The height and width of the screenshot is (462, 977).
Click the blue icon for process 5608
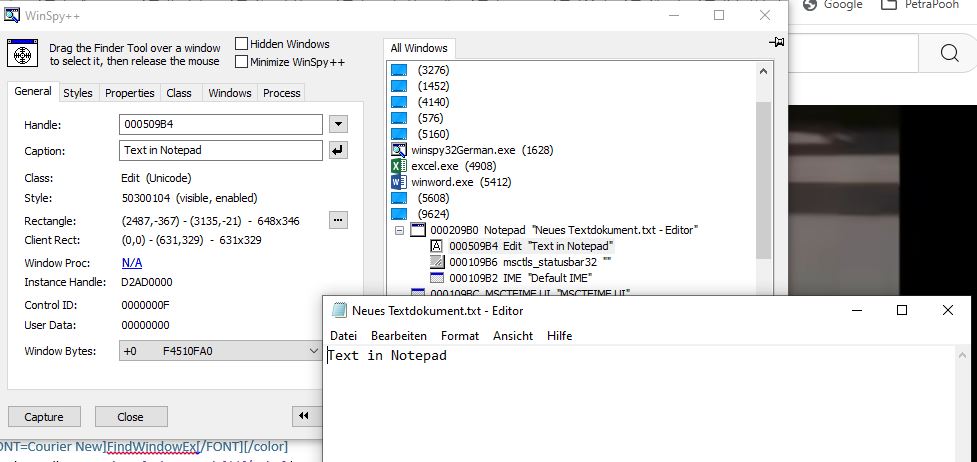[399, 198]
